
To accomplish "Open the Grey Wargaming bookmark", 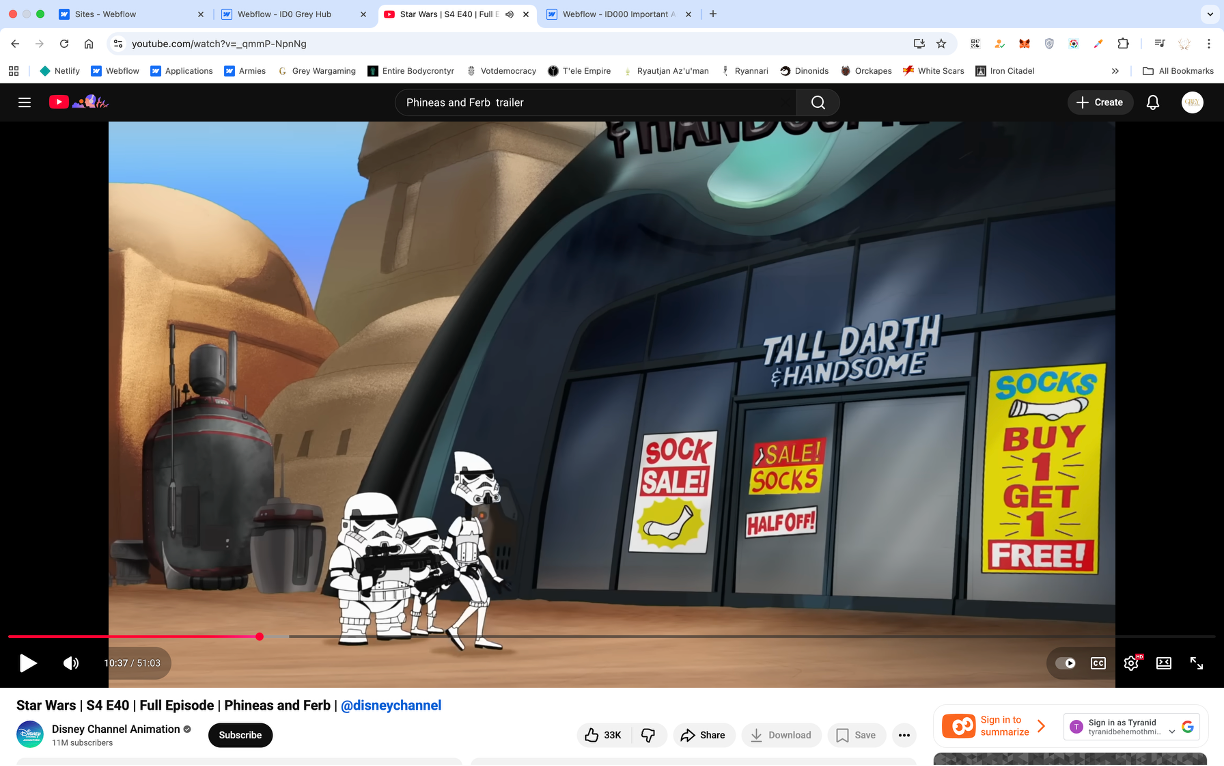I will (x=316, y=71).
